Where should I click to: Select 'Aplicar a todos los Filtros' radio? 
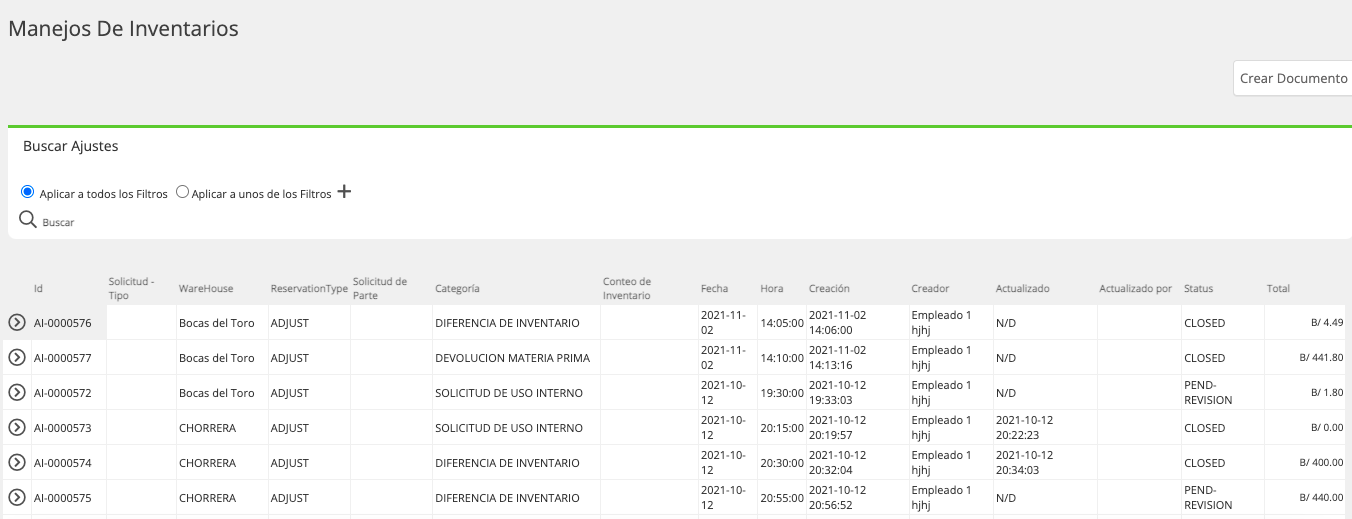tap(28, 192)
